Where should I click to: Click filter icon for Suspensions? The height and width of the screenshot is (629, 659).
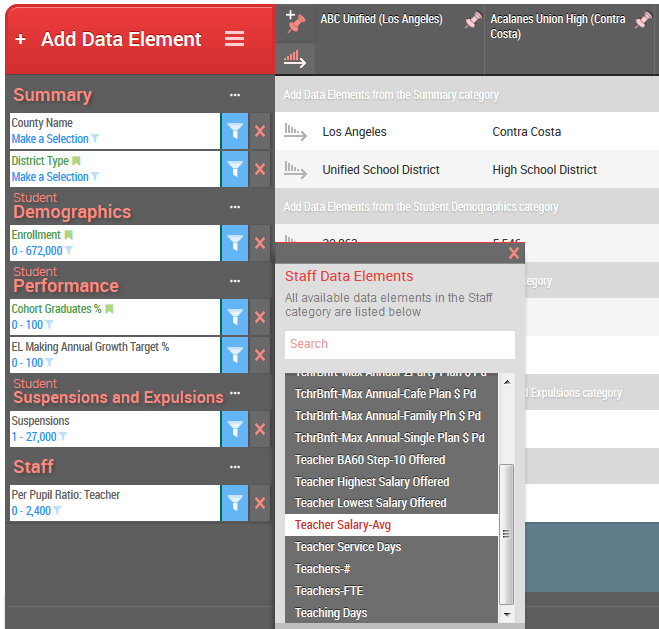tap(235, 429)
